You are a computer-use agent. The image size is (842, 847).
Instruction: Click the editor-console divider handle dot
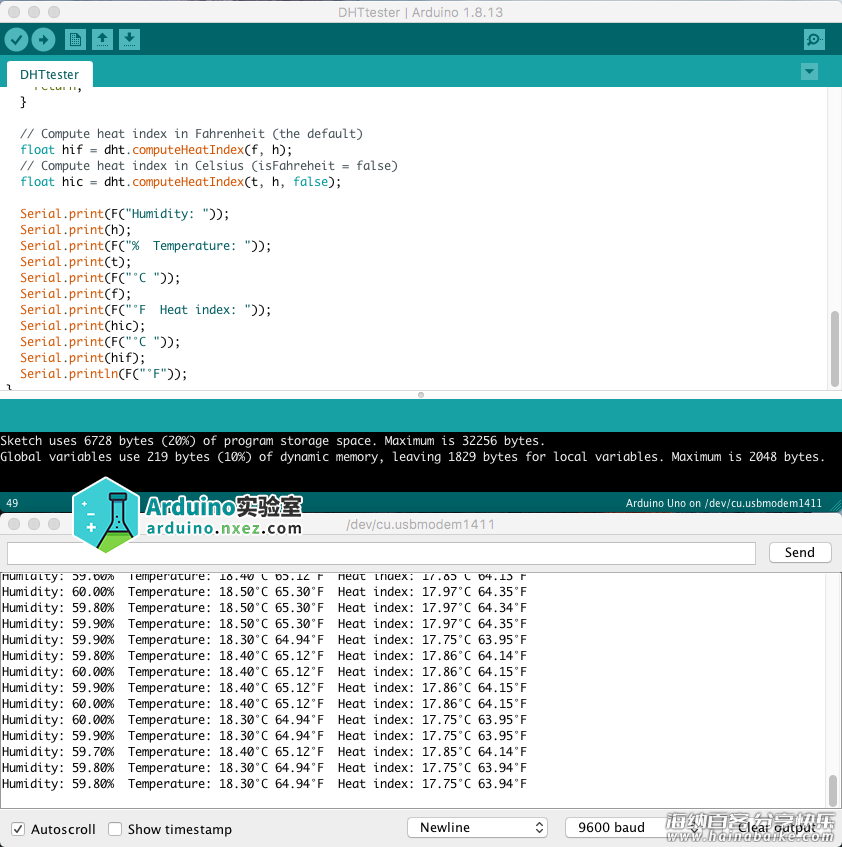pos(421,395)
